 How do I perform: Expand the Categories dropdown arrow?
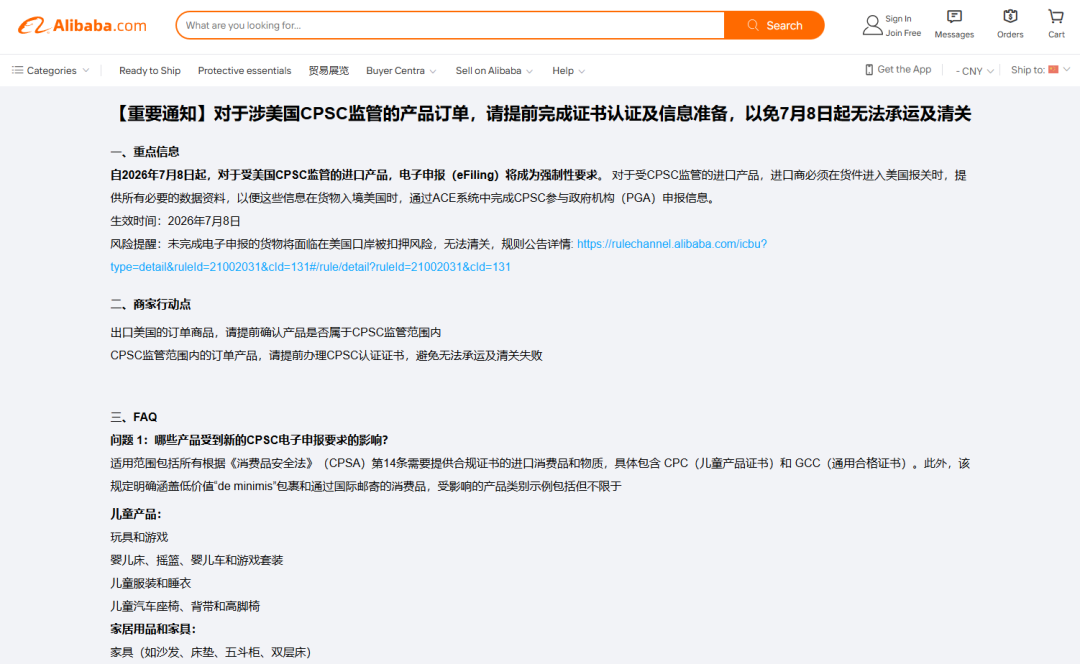(x=86, y=70)
